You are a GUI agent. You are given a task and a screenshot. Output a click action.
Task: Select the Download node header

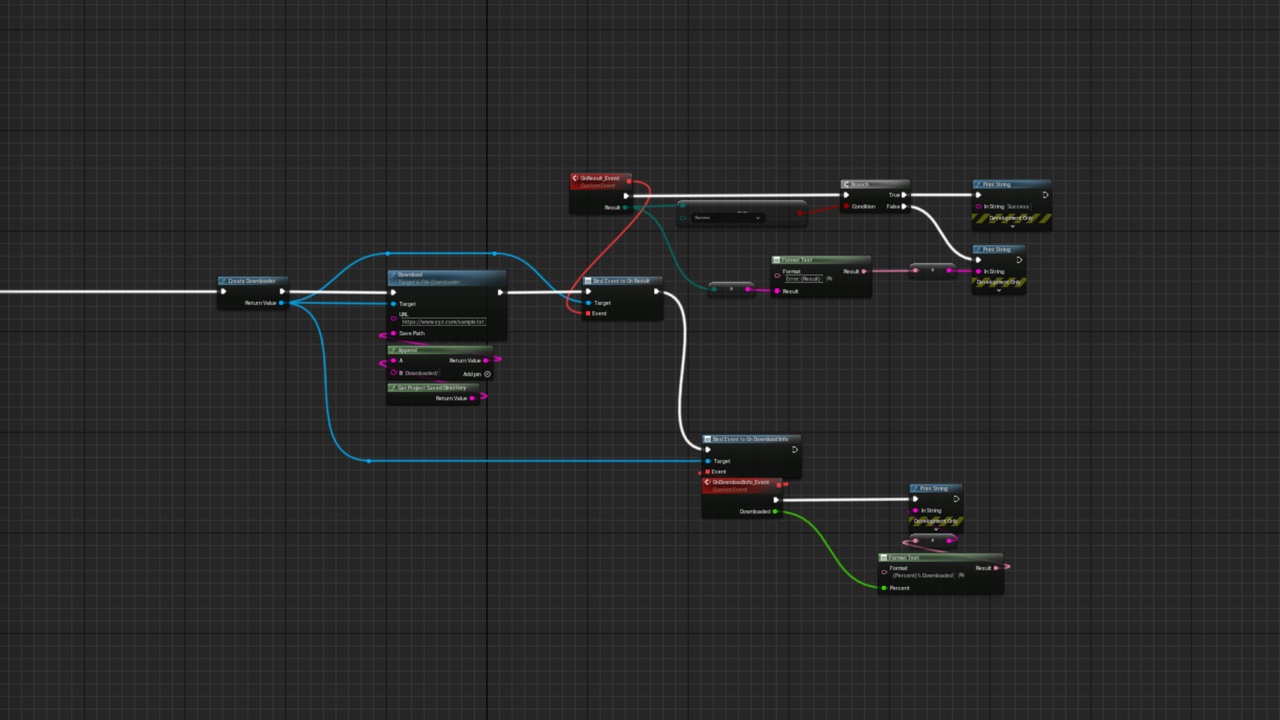(446, 278)
